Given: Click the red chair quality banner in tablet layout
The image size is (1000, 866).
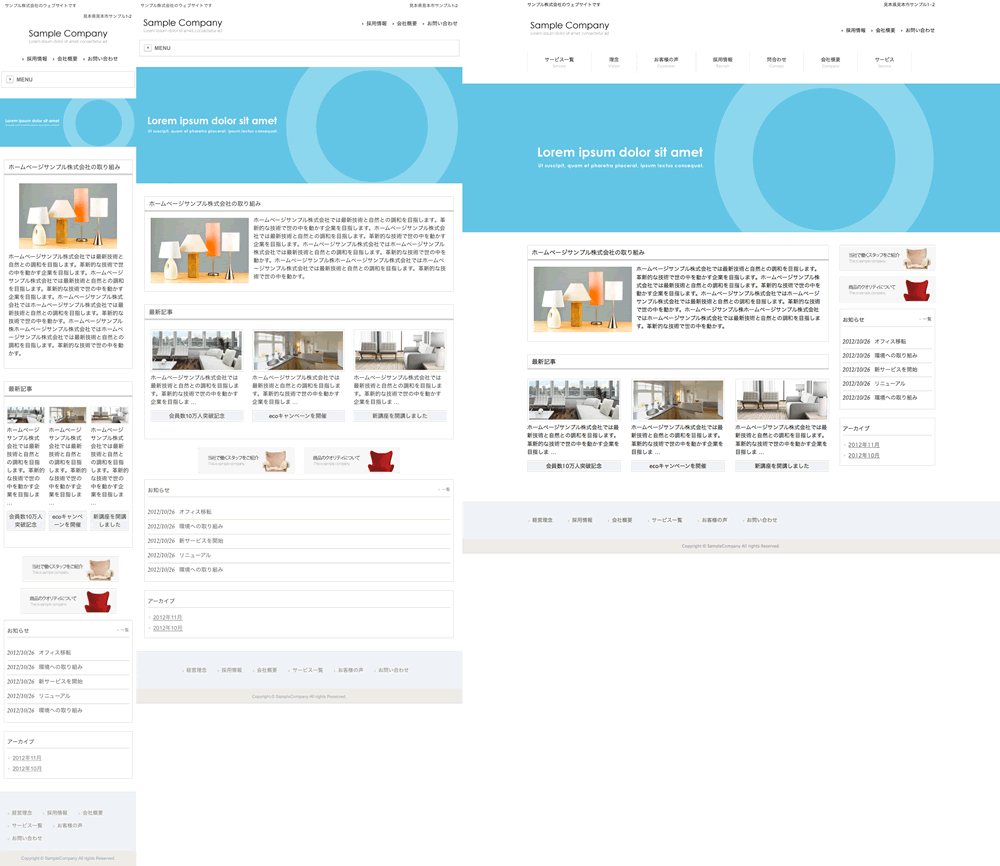Looking at the screenshot, I should point(352,460).
